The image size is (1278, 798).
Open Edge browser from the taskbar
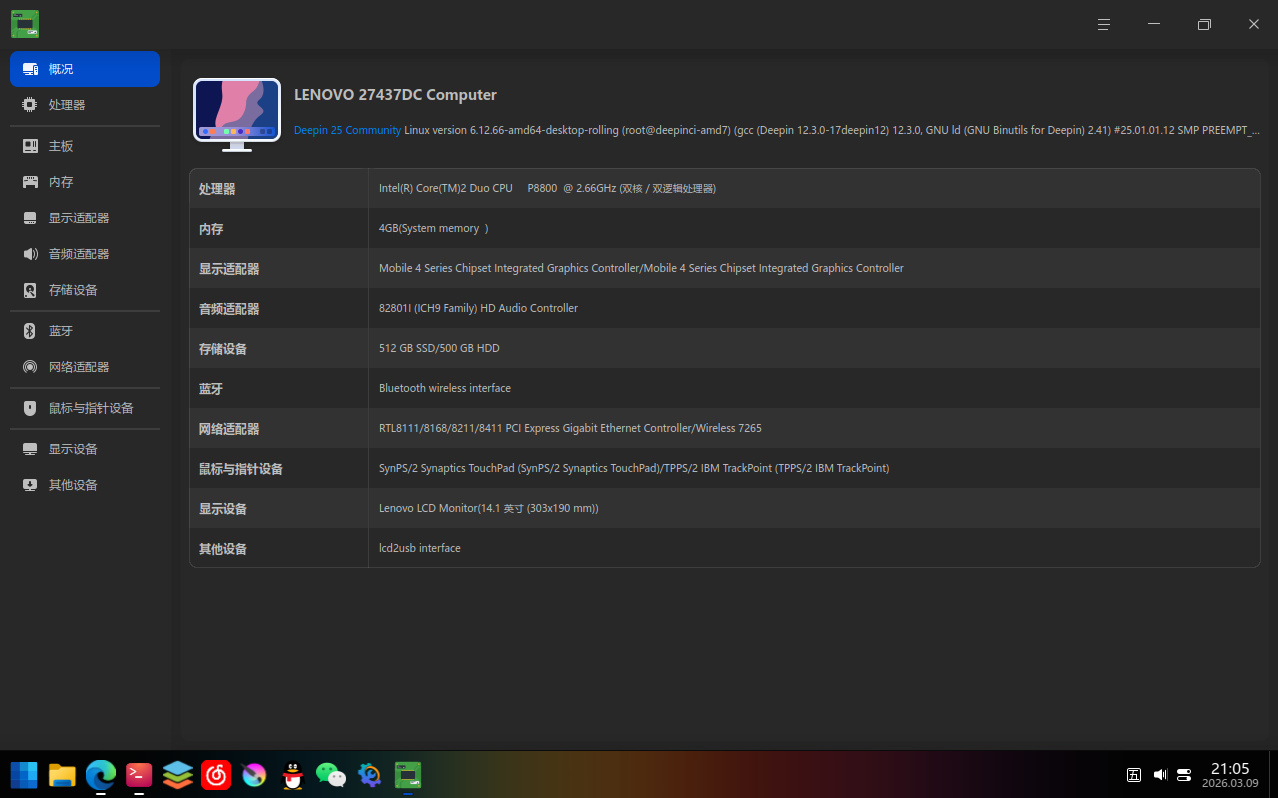tap(101, 775)
